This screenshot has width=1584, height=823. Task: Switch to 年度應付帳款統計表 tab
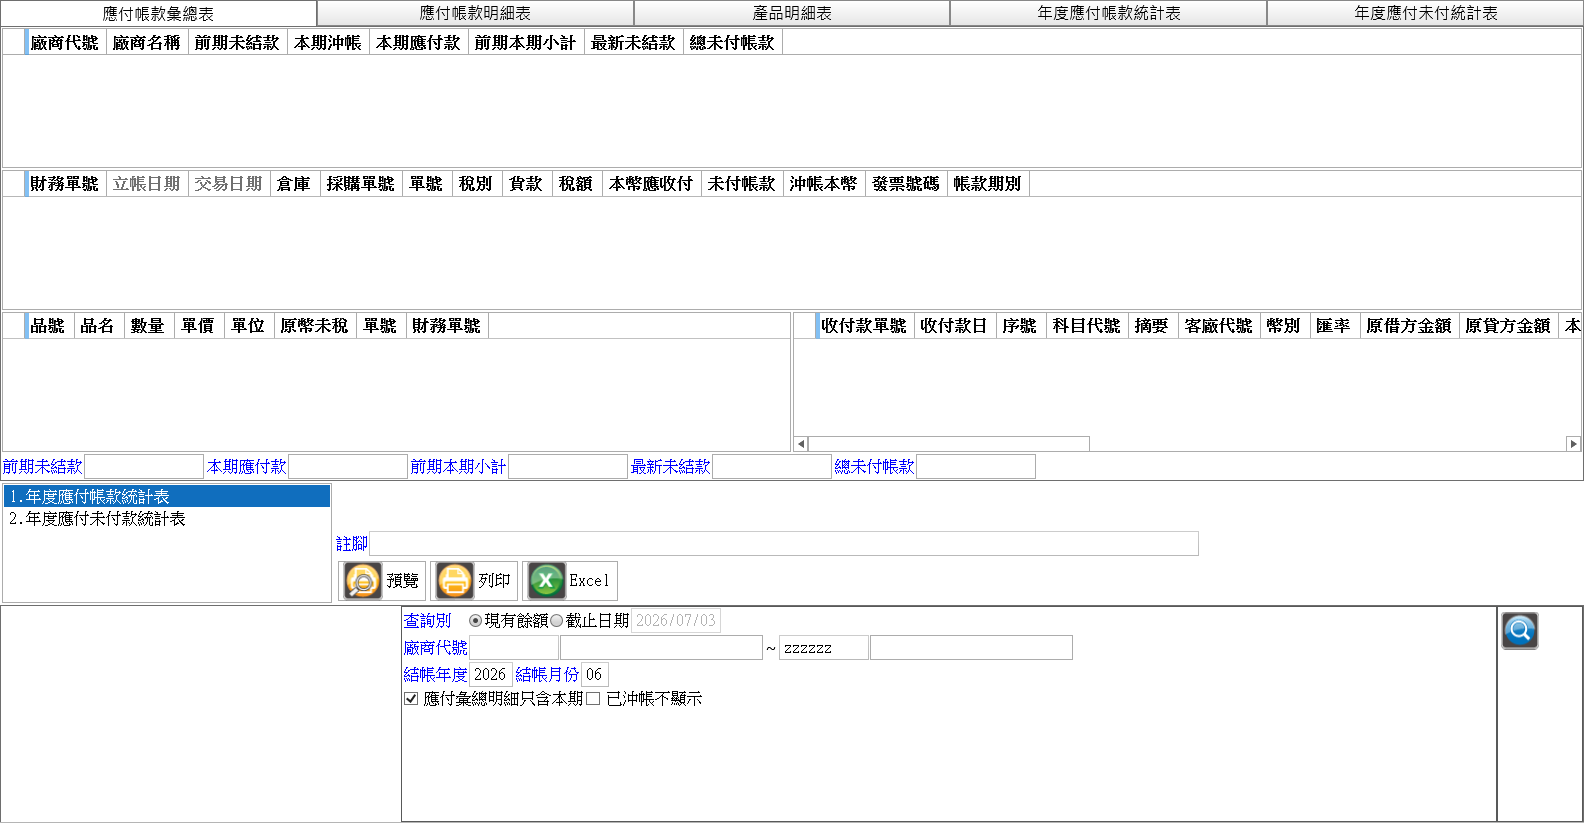[1109, 13]
